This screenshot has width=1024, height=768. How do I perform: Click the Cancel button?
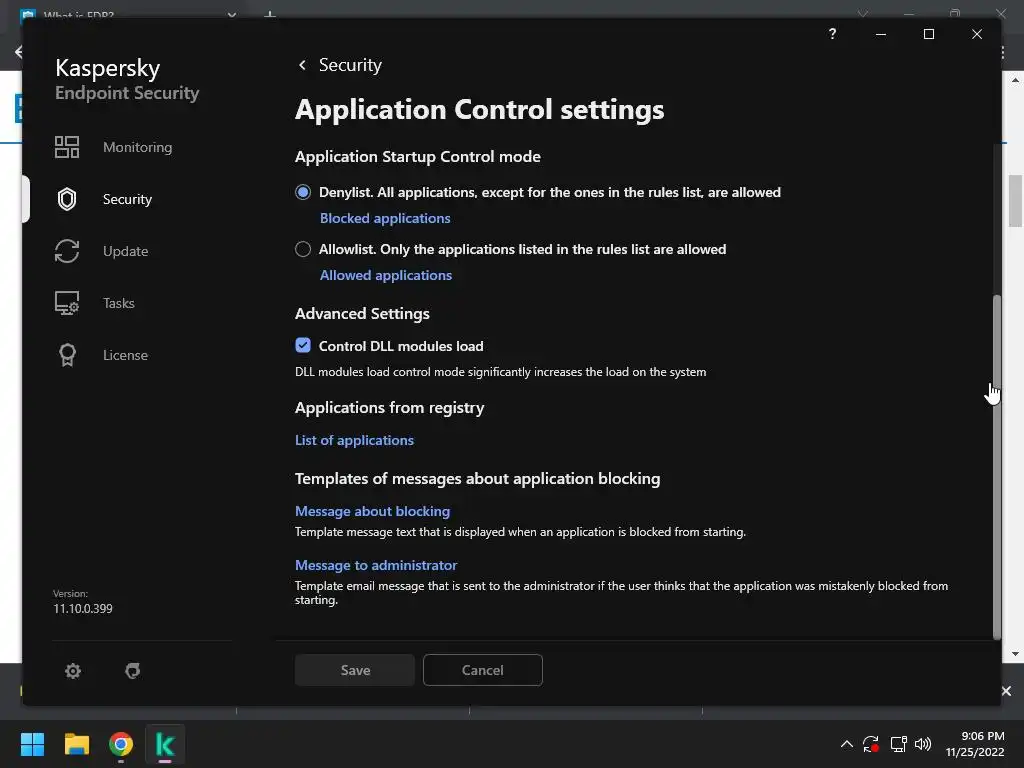point(483,670)
